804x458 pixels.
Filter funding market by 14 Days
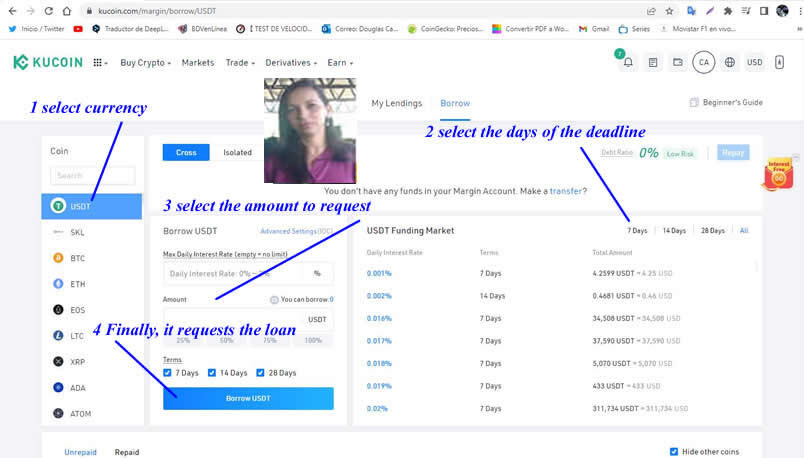(674, 231)
